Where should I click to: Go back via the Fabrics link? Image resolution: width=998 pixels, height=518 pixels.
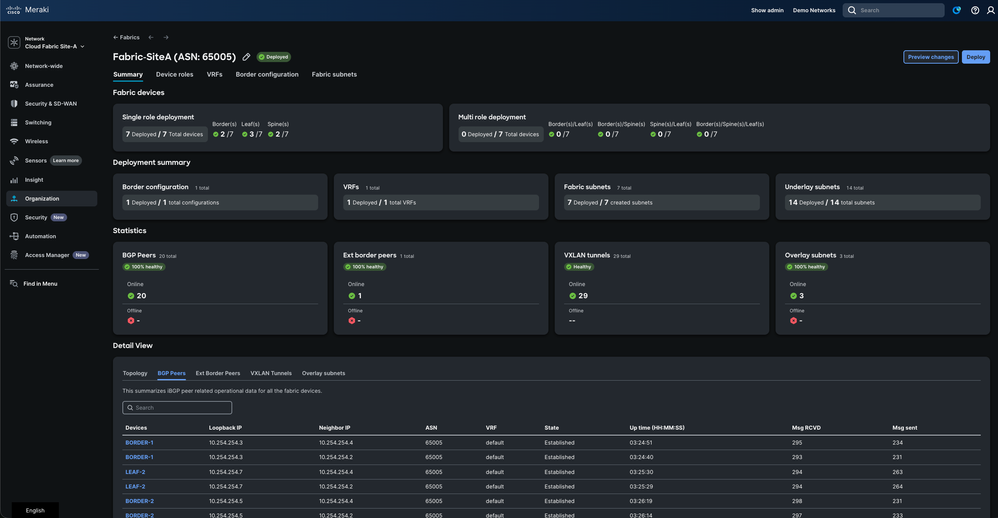coord(126,37)
